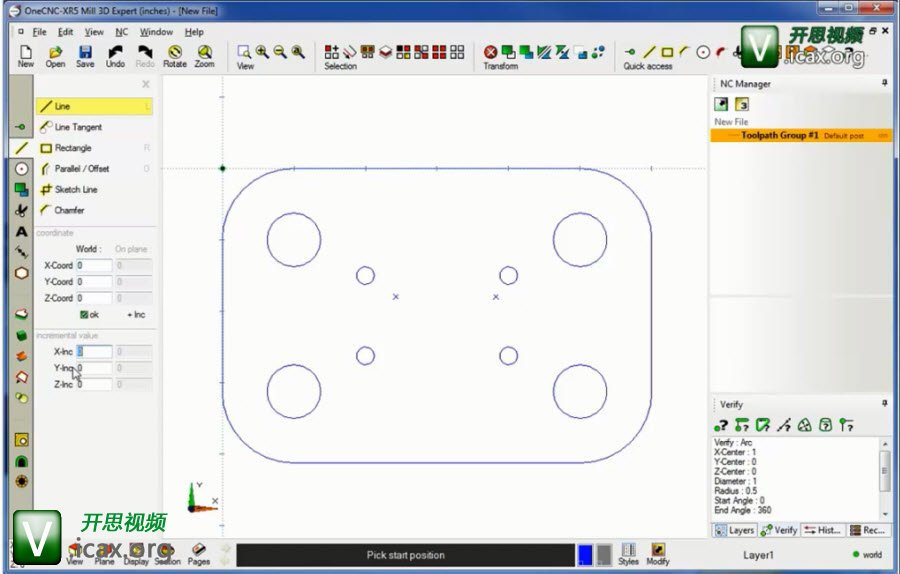Image resolution: width=900 pixels, height=574 pixels.
Task: Open the Edit menu
Action: tap(65, 32)
